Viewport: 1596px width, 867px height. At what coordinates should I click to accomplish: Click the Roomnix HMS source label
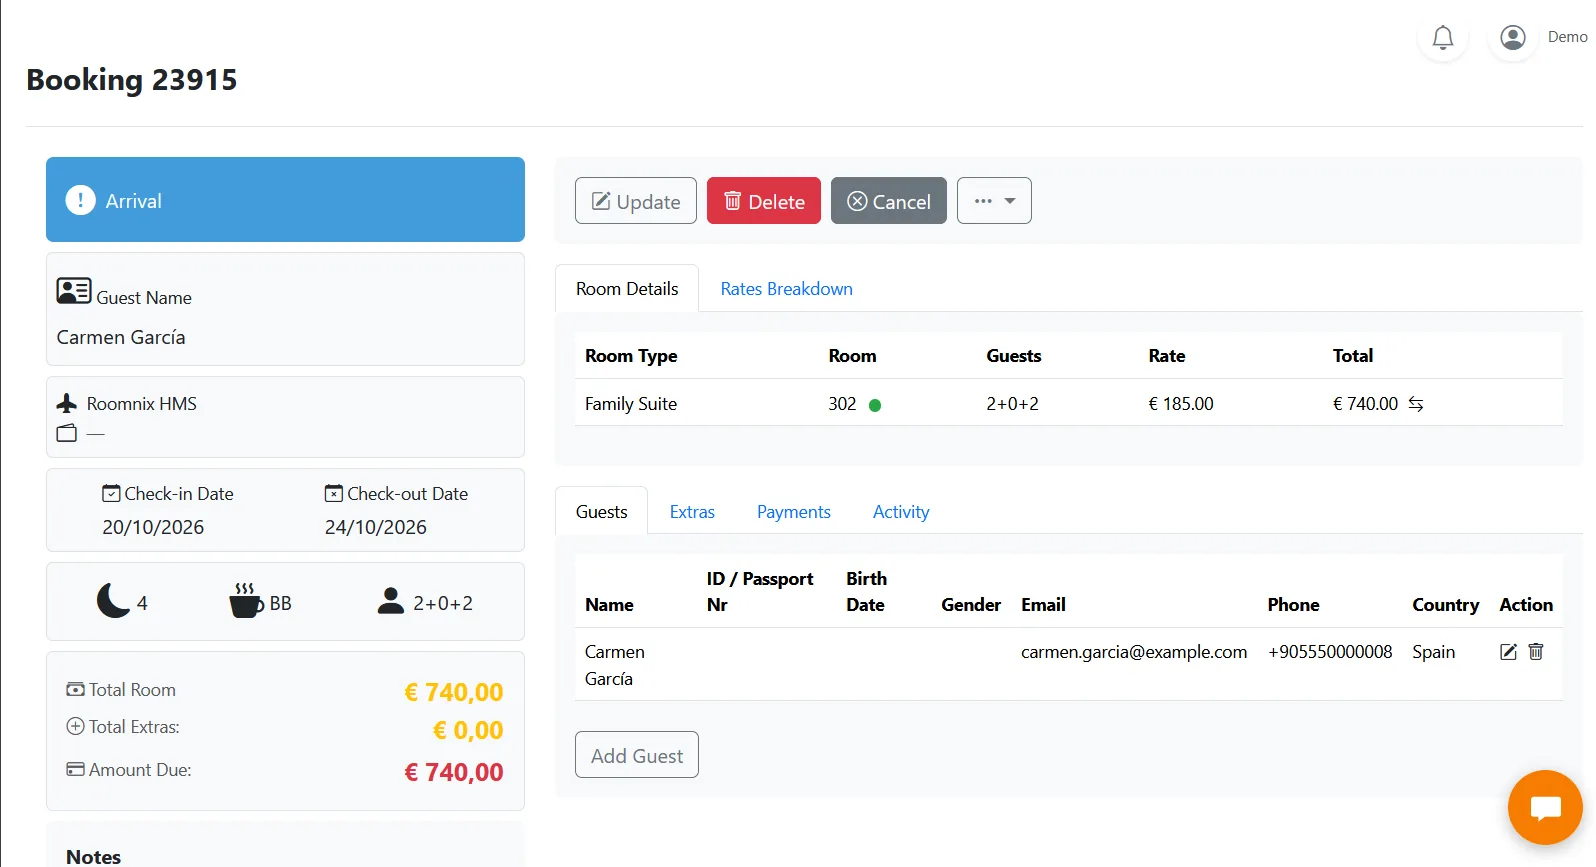tap(142, 404)
